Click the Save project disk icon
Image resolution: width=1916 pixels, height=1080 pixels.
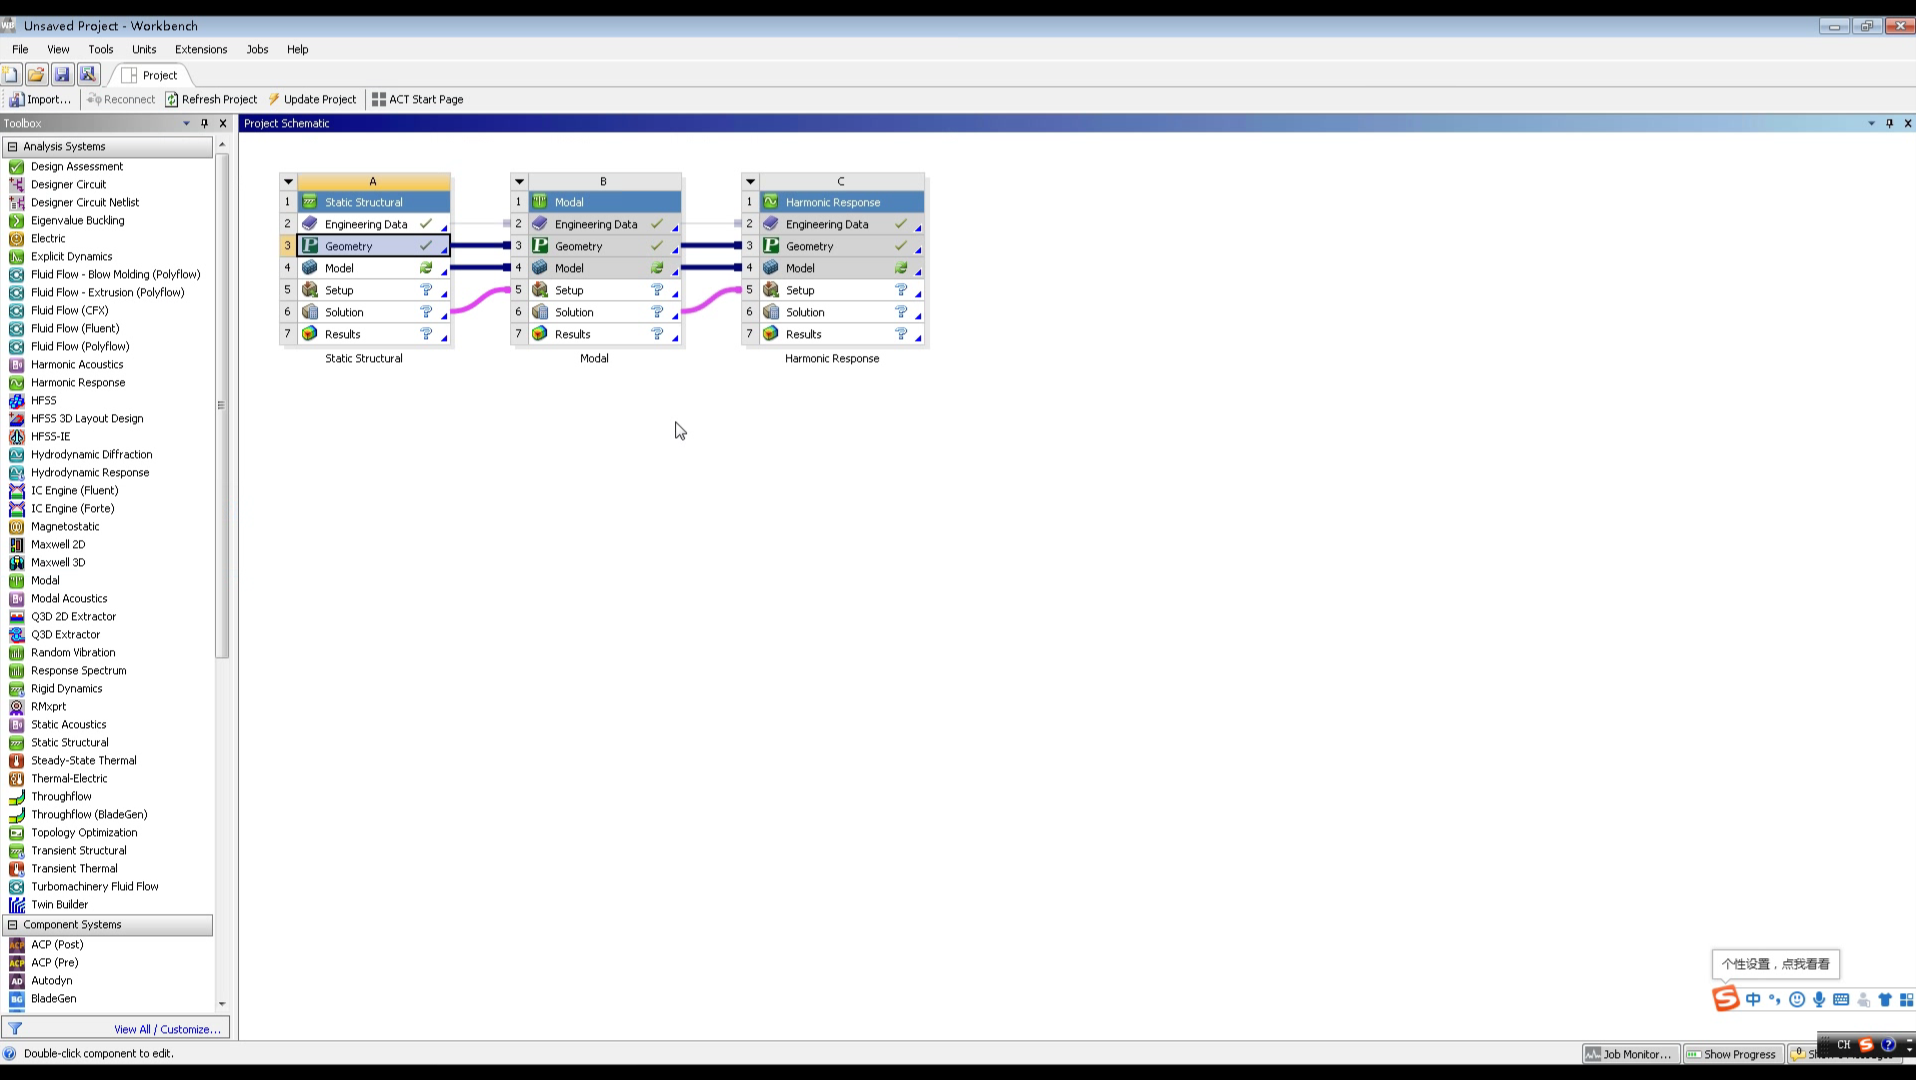click(62, 75)
